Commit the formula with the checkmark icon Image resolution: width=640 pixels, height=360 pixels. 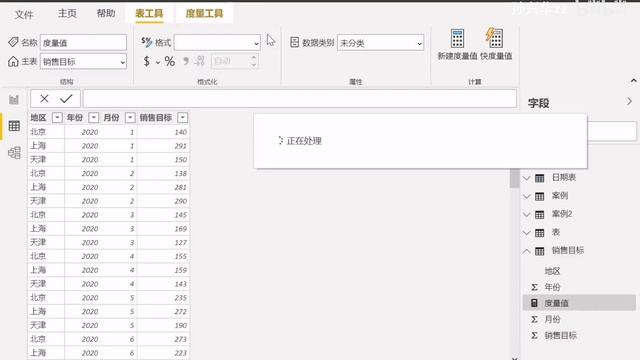(66, 98)
